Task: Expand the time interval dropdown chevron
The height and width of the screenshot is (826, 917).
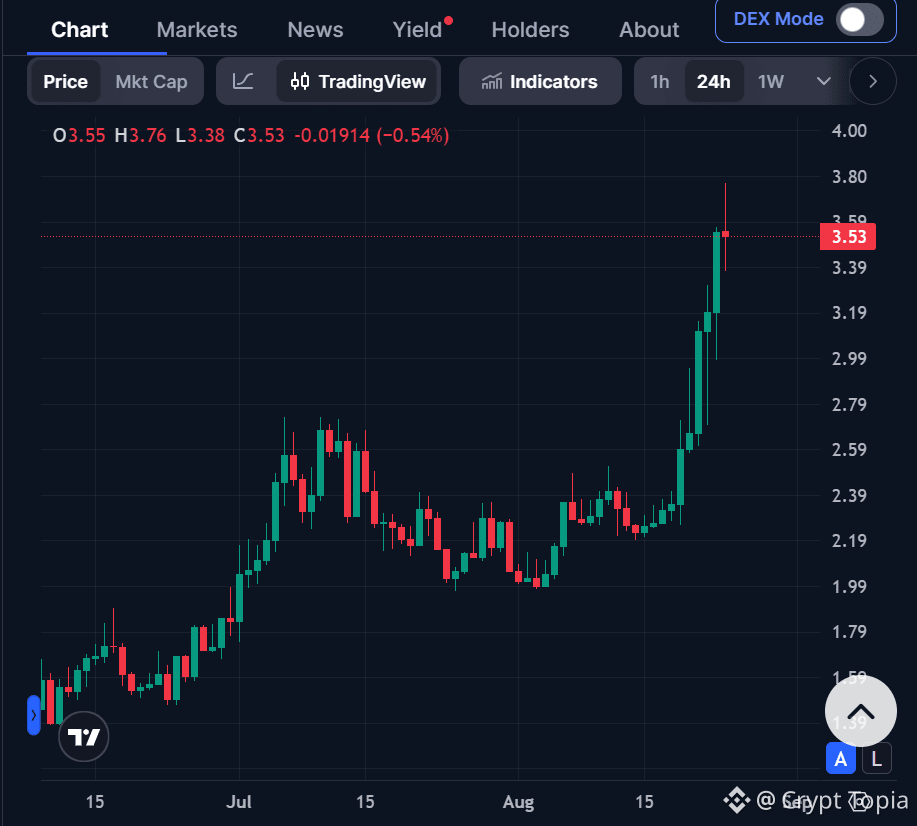Action: pyautogui.click(x=823, y=81)
